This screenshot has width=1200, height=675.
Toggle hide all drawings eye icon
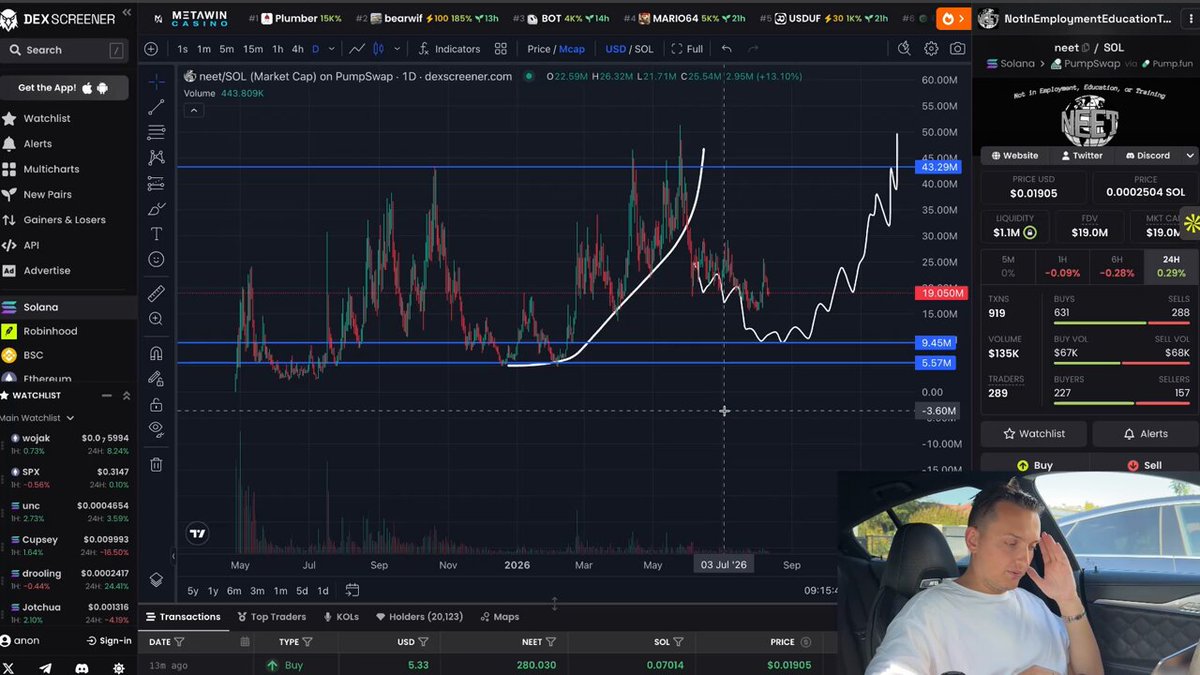coord(156,430)
